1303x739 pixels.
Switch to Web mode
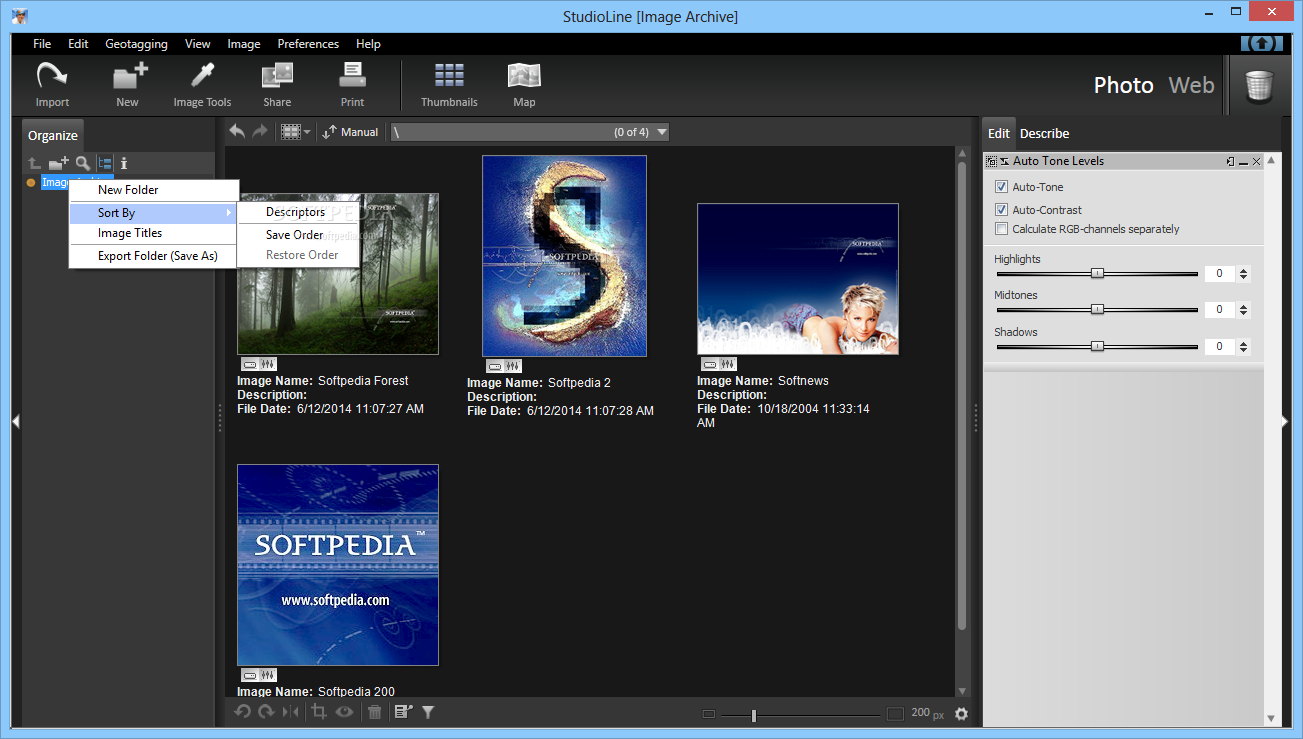tap(1191, 85)
